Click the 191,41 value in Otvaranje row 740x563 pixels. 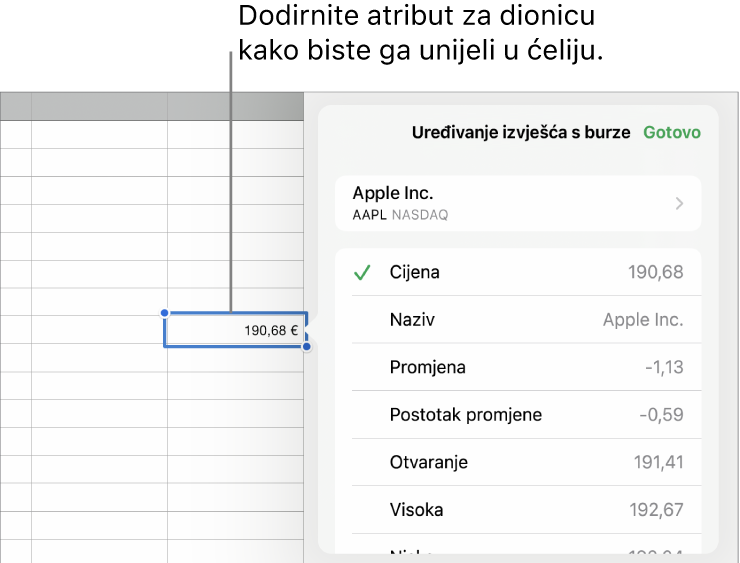658,462
